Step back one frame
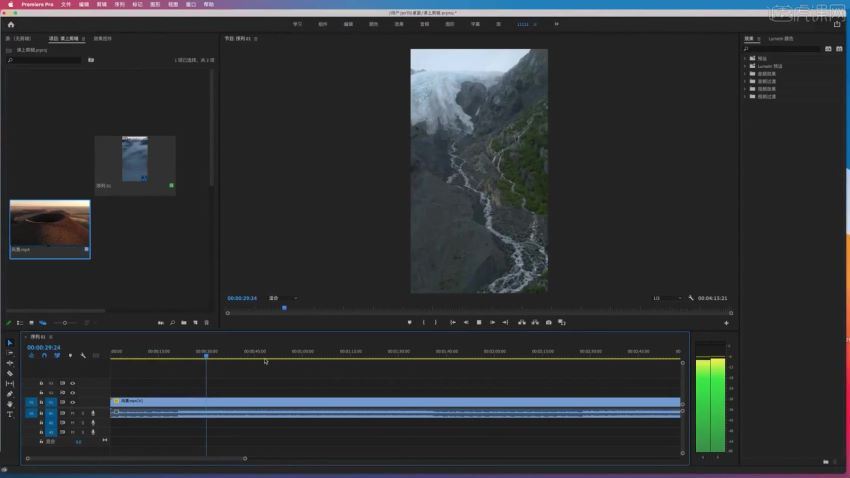Viewport: 850px width, 478px height. click(x=466, y=322)
